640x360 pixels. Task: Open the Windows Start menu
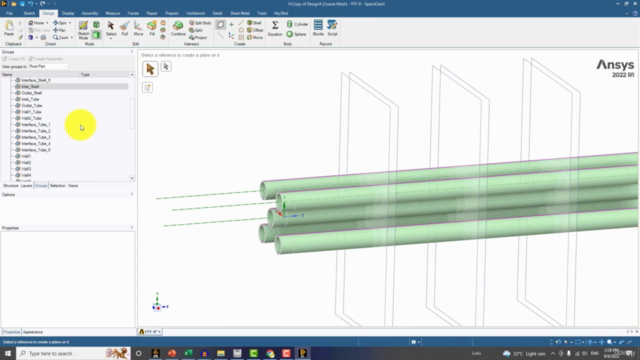pos(8,353)
